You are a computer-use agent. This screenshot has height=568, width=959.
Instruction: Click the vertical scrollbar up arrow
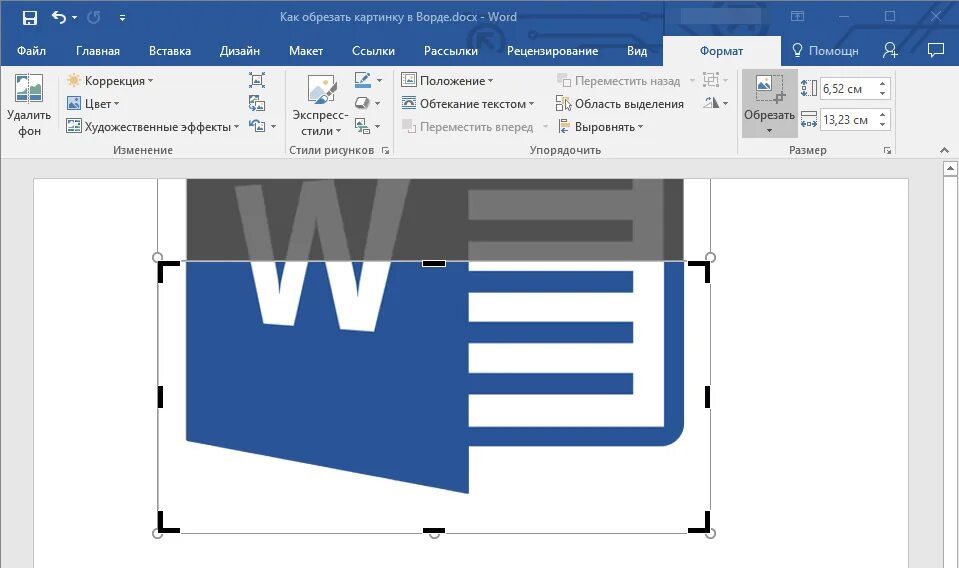pos(950,168)
